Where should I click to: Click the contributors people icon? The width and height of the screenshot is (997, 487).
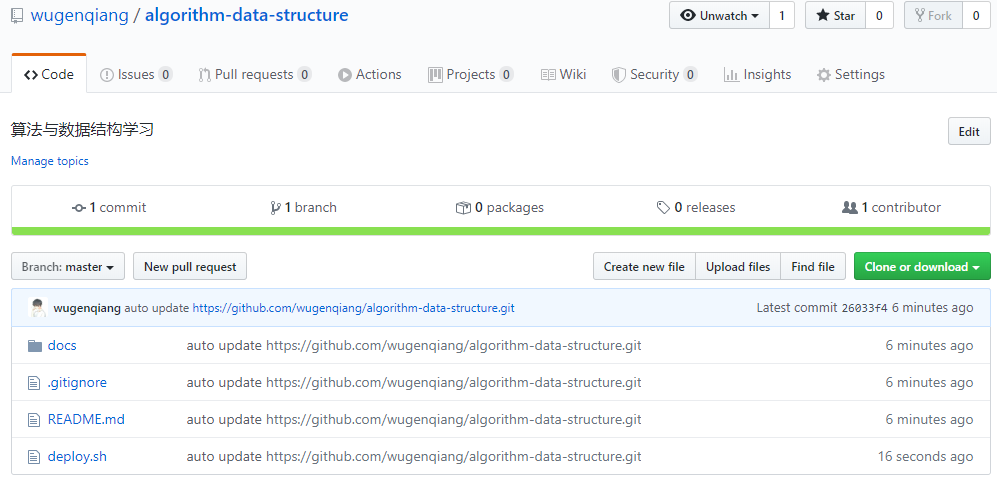pos(850,208)
